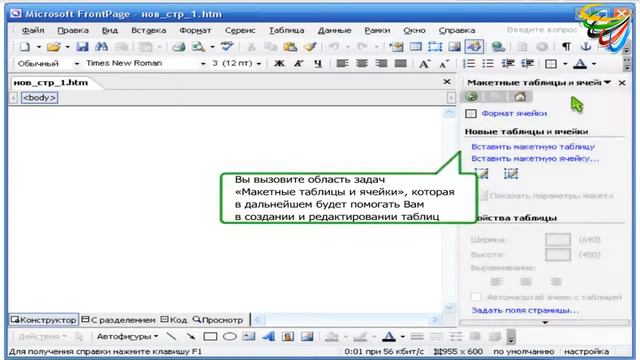Click the Введите вопрос help field
This screenshot has height=360, width=640.
tap(542, 30)
